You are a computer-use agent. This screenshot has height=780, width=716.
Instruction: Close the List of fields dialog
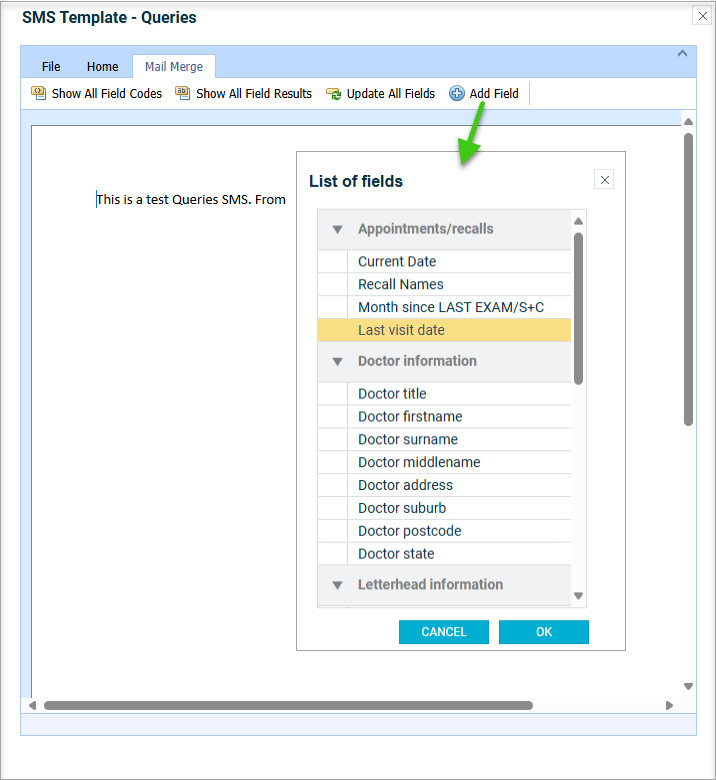tap(605, 180)
